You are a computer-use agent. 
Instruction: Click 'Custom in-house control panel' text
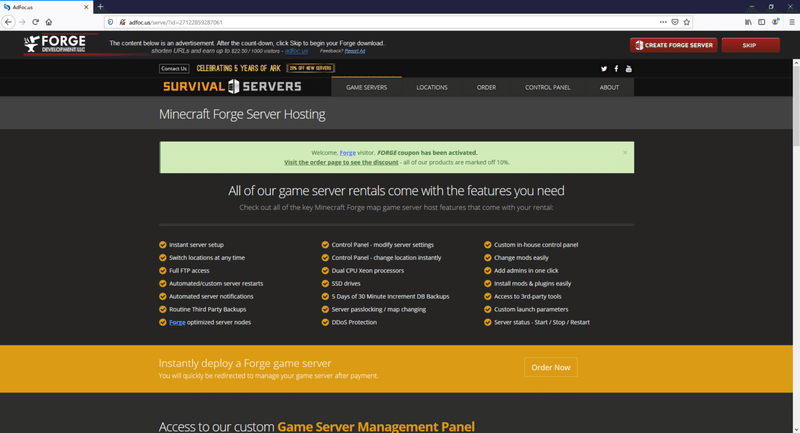[x=536, y=245]
